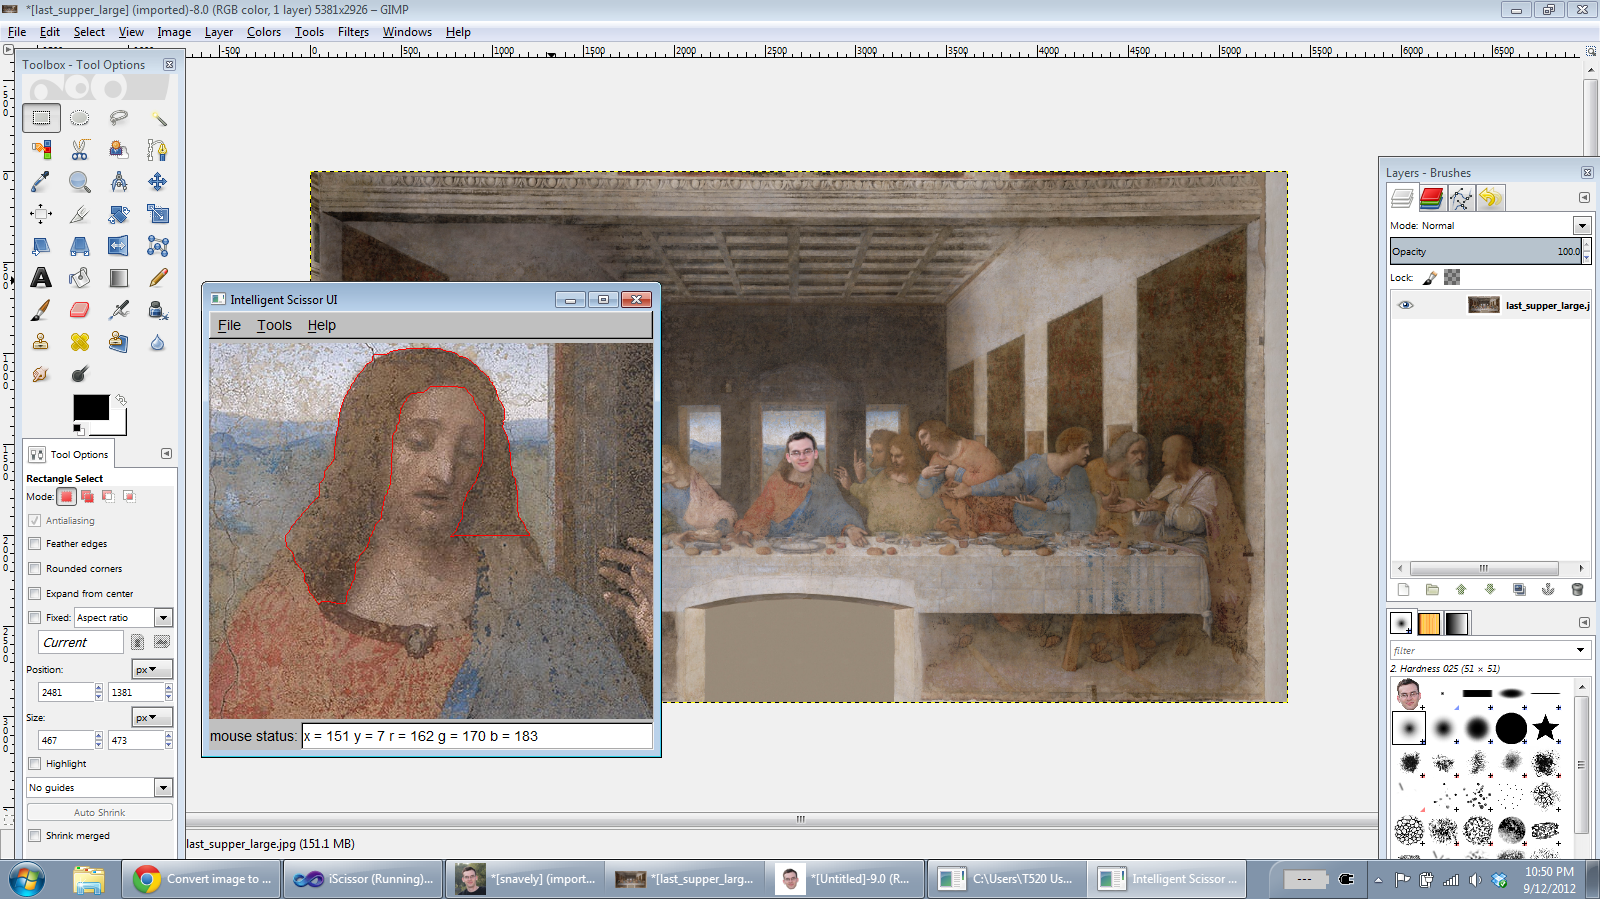Viewport: 1600px width, 899px height.
Task: Open the Size units px dropdown
Action: click(x=152, y=717)
